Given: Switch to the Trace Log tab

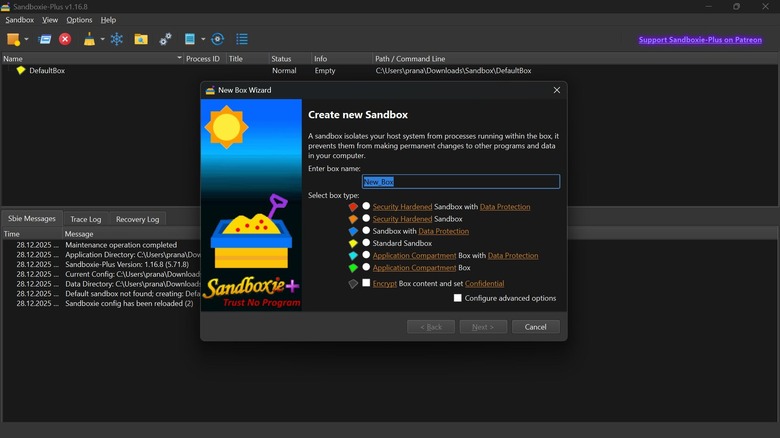Looking at the screenshot, I should click(x=86, y=219).
